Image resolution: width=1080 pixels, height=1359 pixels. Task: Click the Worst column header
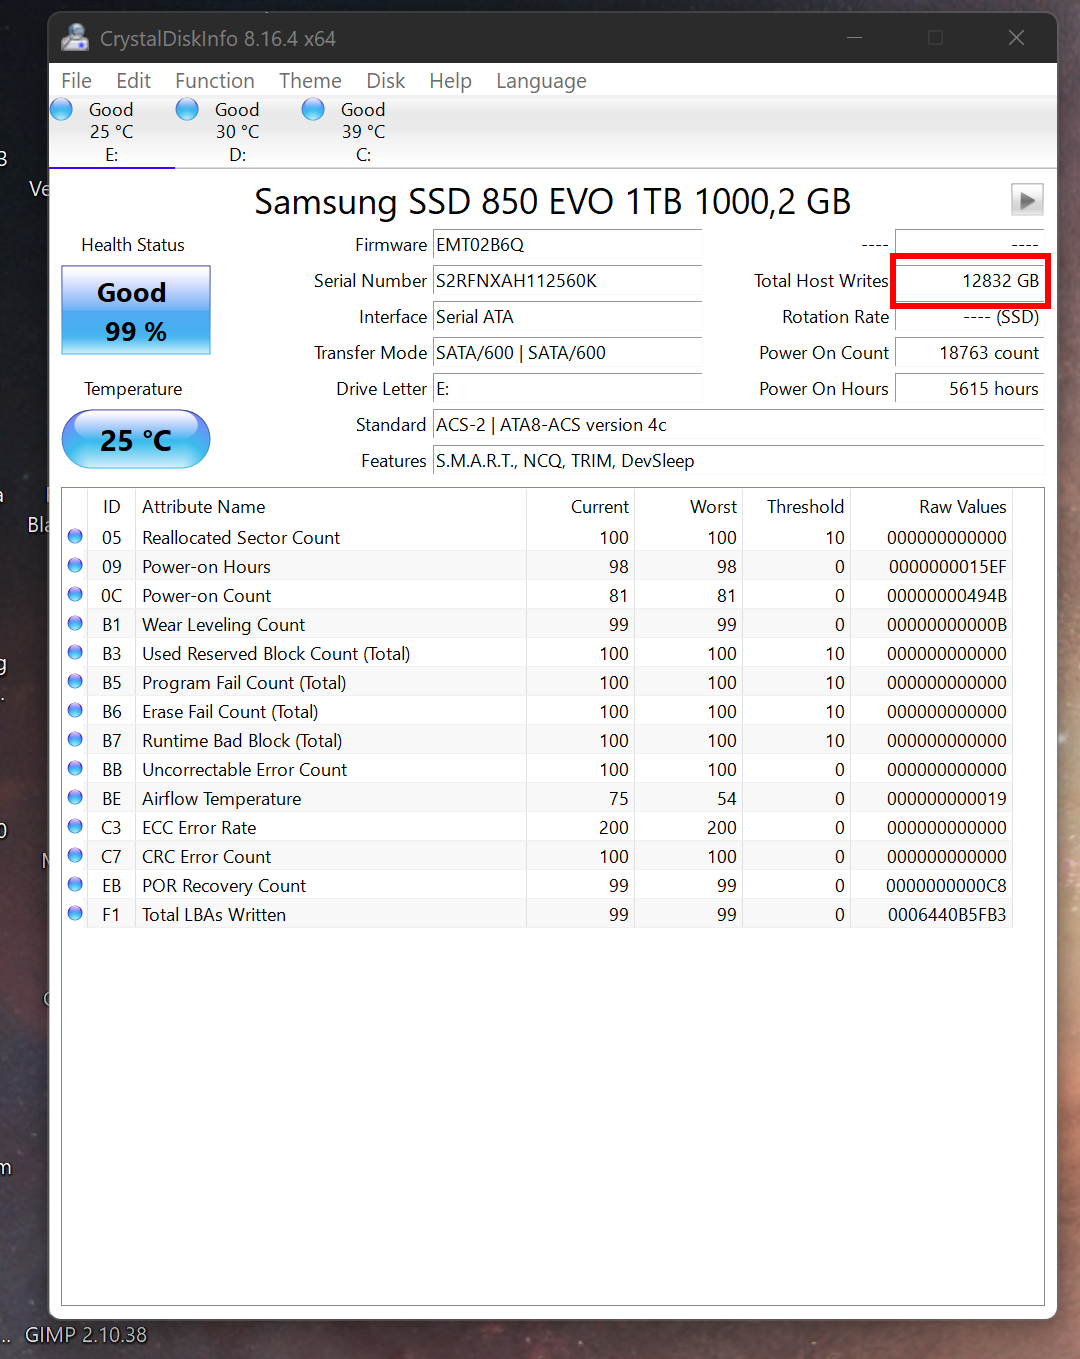coord(688,507)
